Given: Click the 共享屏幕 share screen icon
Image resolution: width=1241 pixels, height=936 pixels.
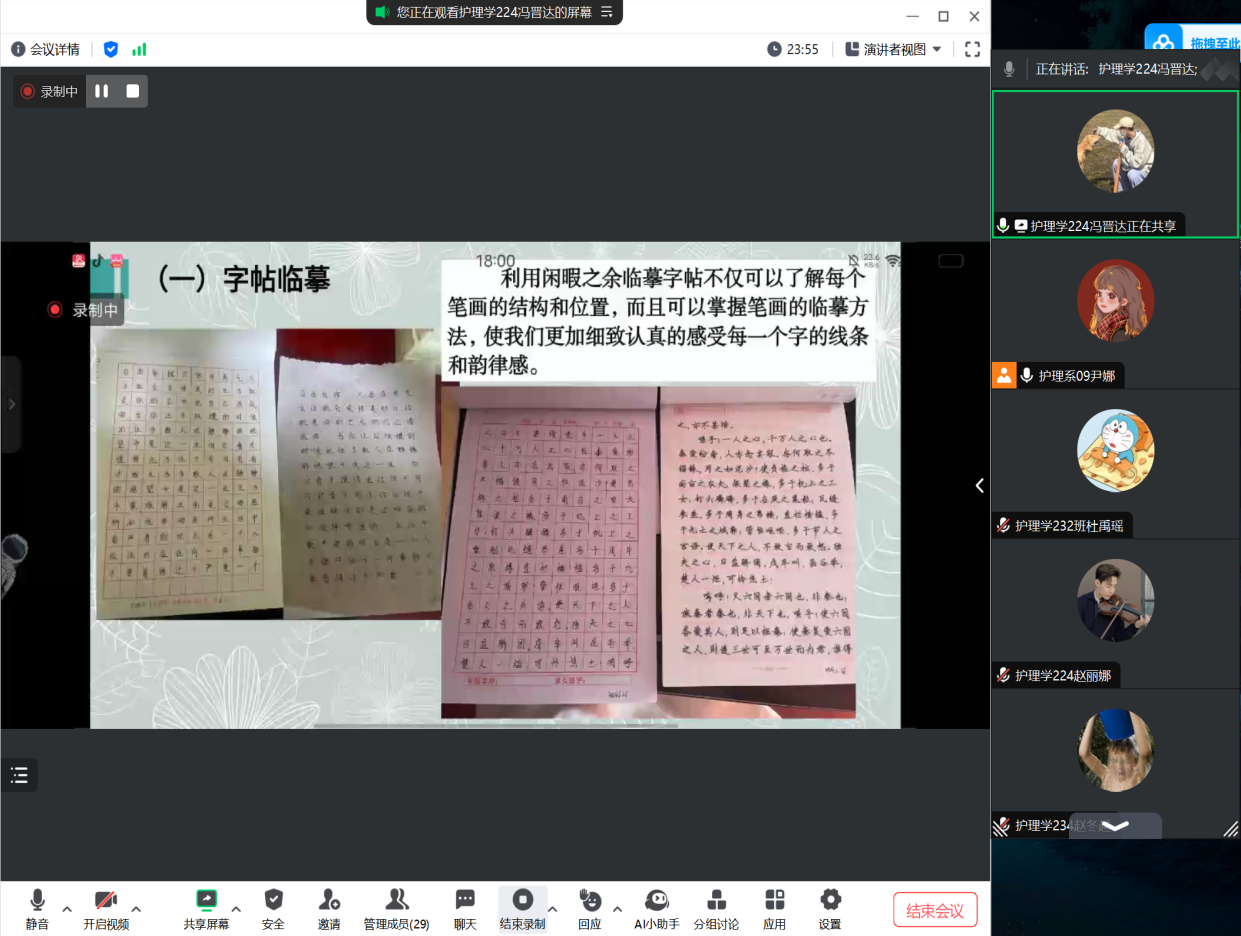Looking at the screenshot, I should (206, 908).
